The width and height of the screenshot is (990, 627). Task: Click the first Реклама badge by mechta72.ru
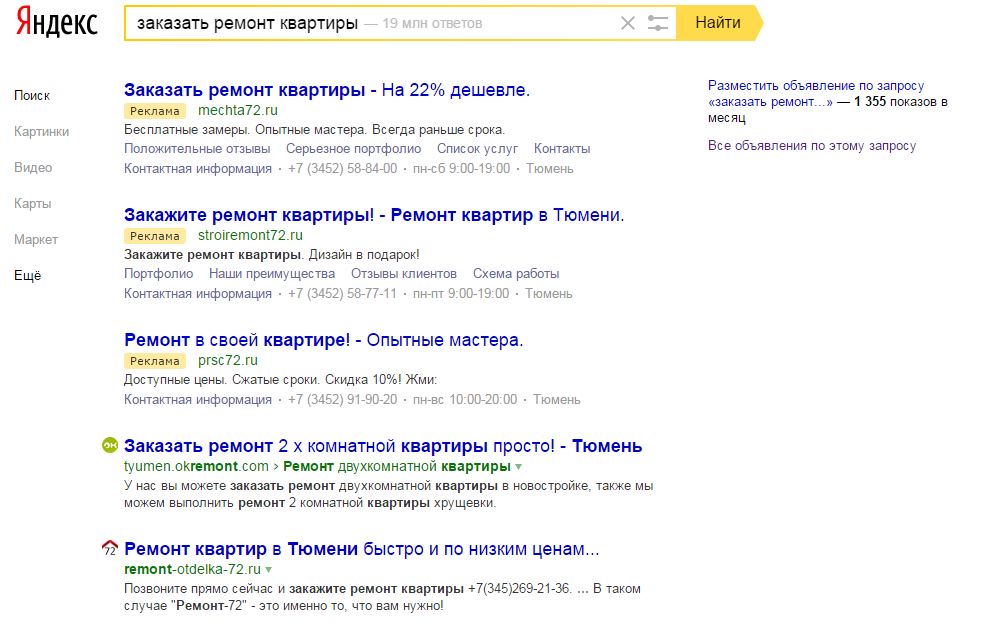coord(155,111)
